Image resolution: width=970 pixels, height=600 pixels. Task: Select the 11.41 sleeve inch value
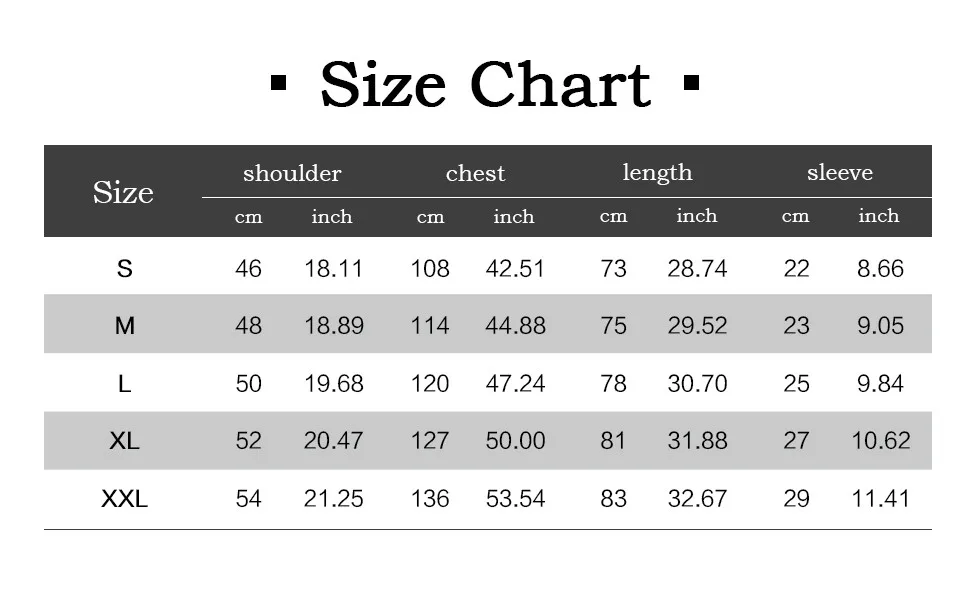880,499
